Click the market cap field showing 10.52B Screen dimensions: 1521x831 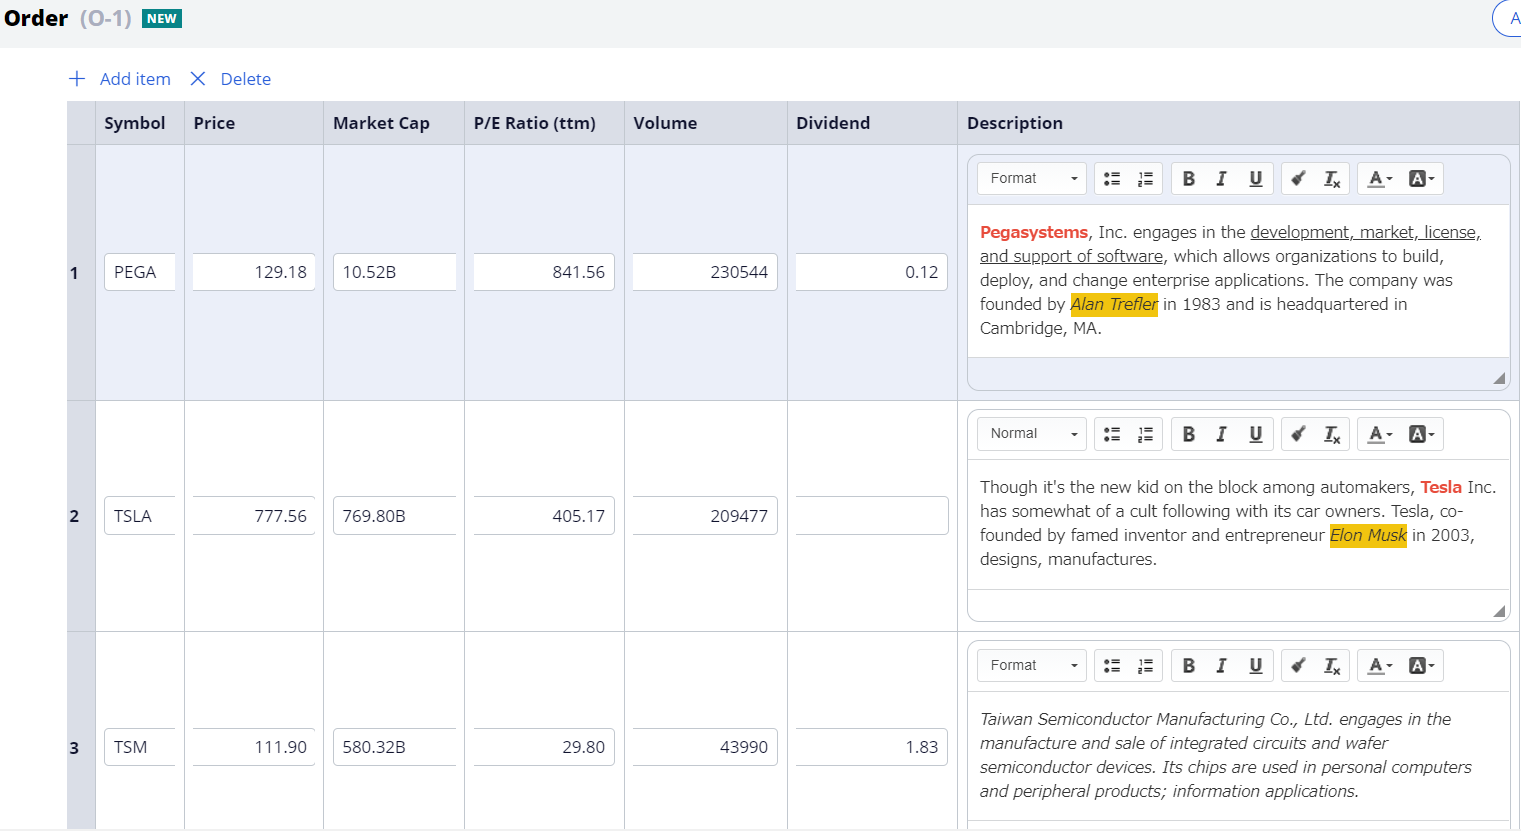pyautogui.click(x=394, y=272)
